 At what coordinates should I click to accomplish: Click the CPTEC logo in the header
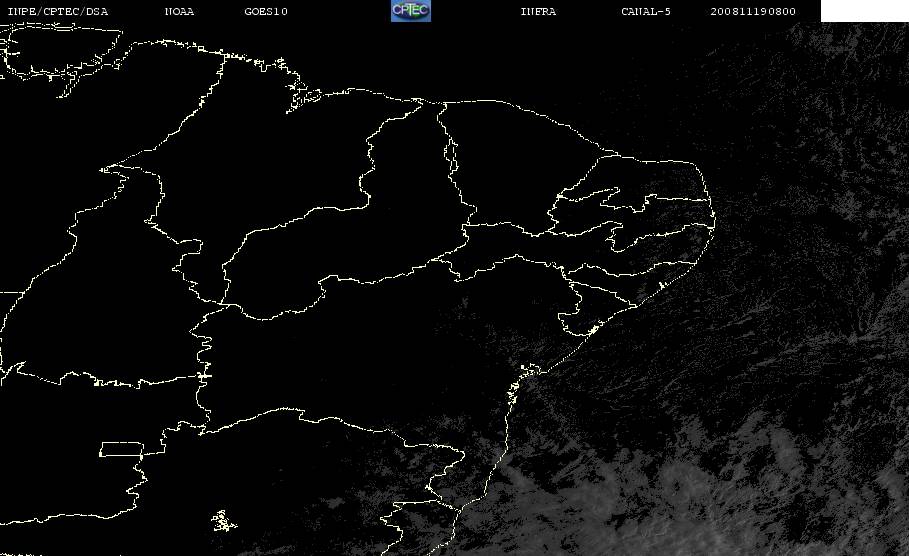(x=411, y=10)
